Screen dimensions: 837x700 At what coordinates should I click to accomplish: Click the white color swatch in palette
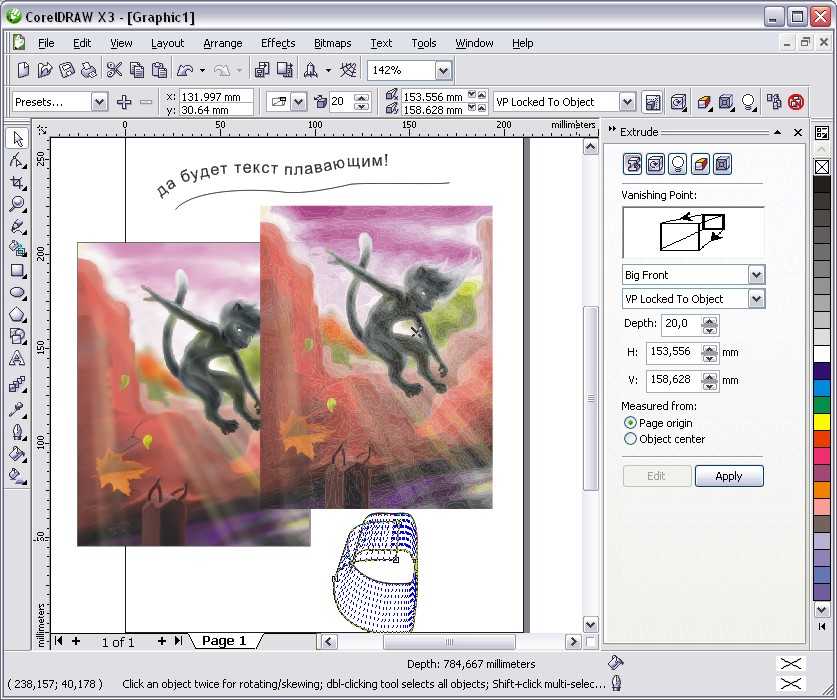tap(822, 353)
